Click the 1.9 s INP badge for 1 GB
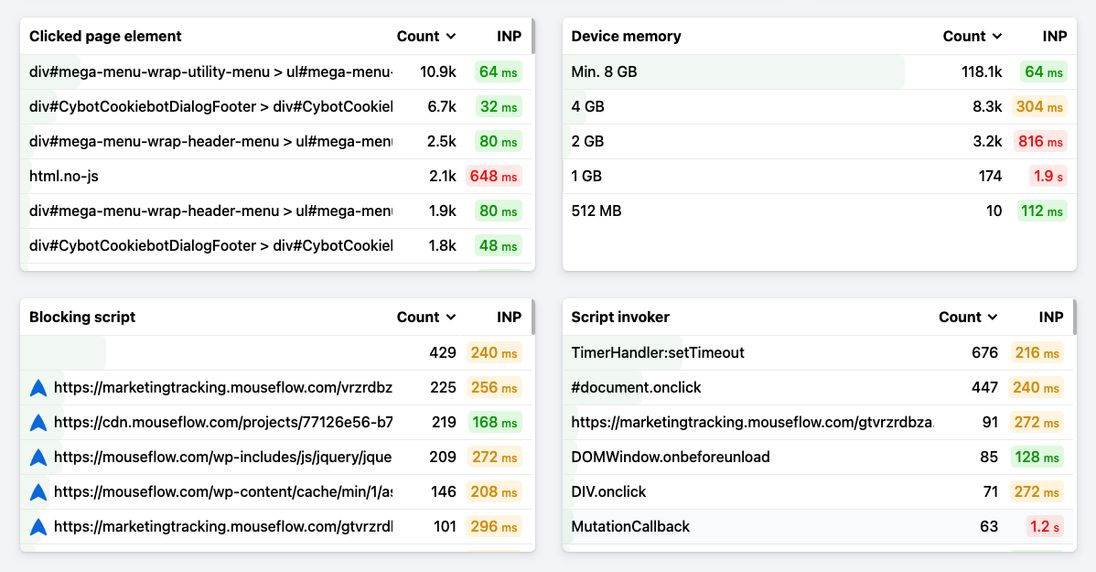The height and width of the screenshot is (572, 1096). [1048, 176]
